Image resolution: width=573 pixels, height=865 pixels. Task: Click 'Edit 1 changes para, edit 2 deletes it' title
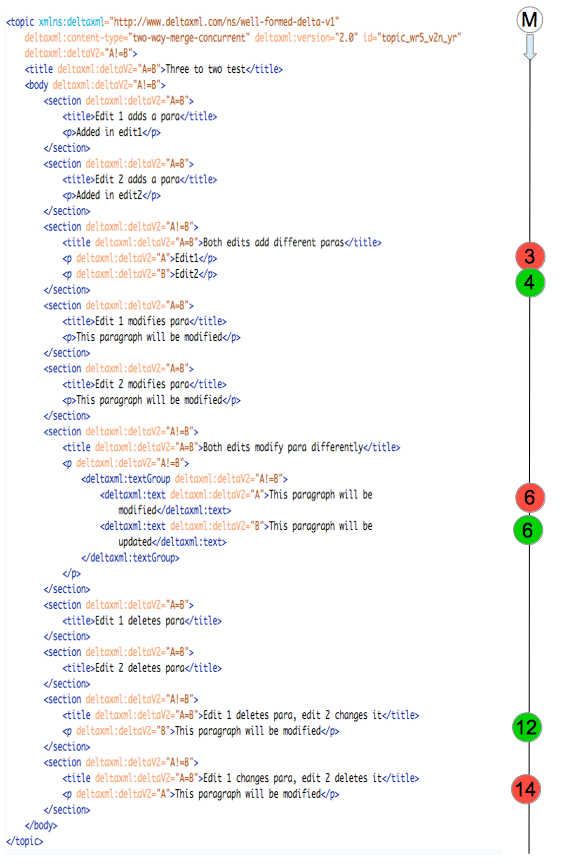tap(292, 778)
